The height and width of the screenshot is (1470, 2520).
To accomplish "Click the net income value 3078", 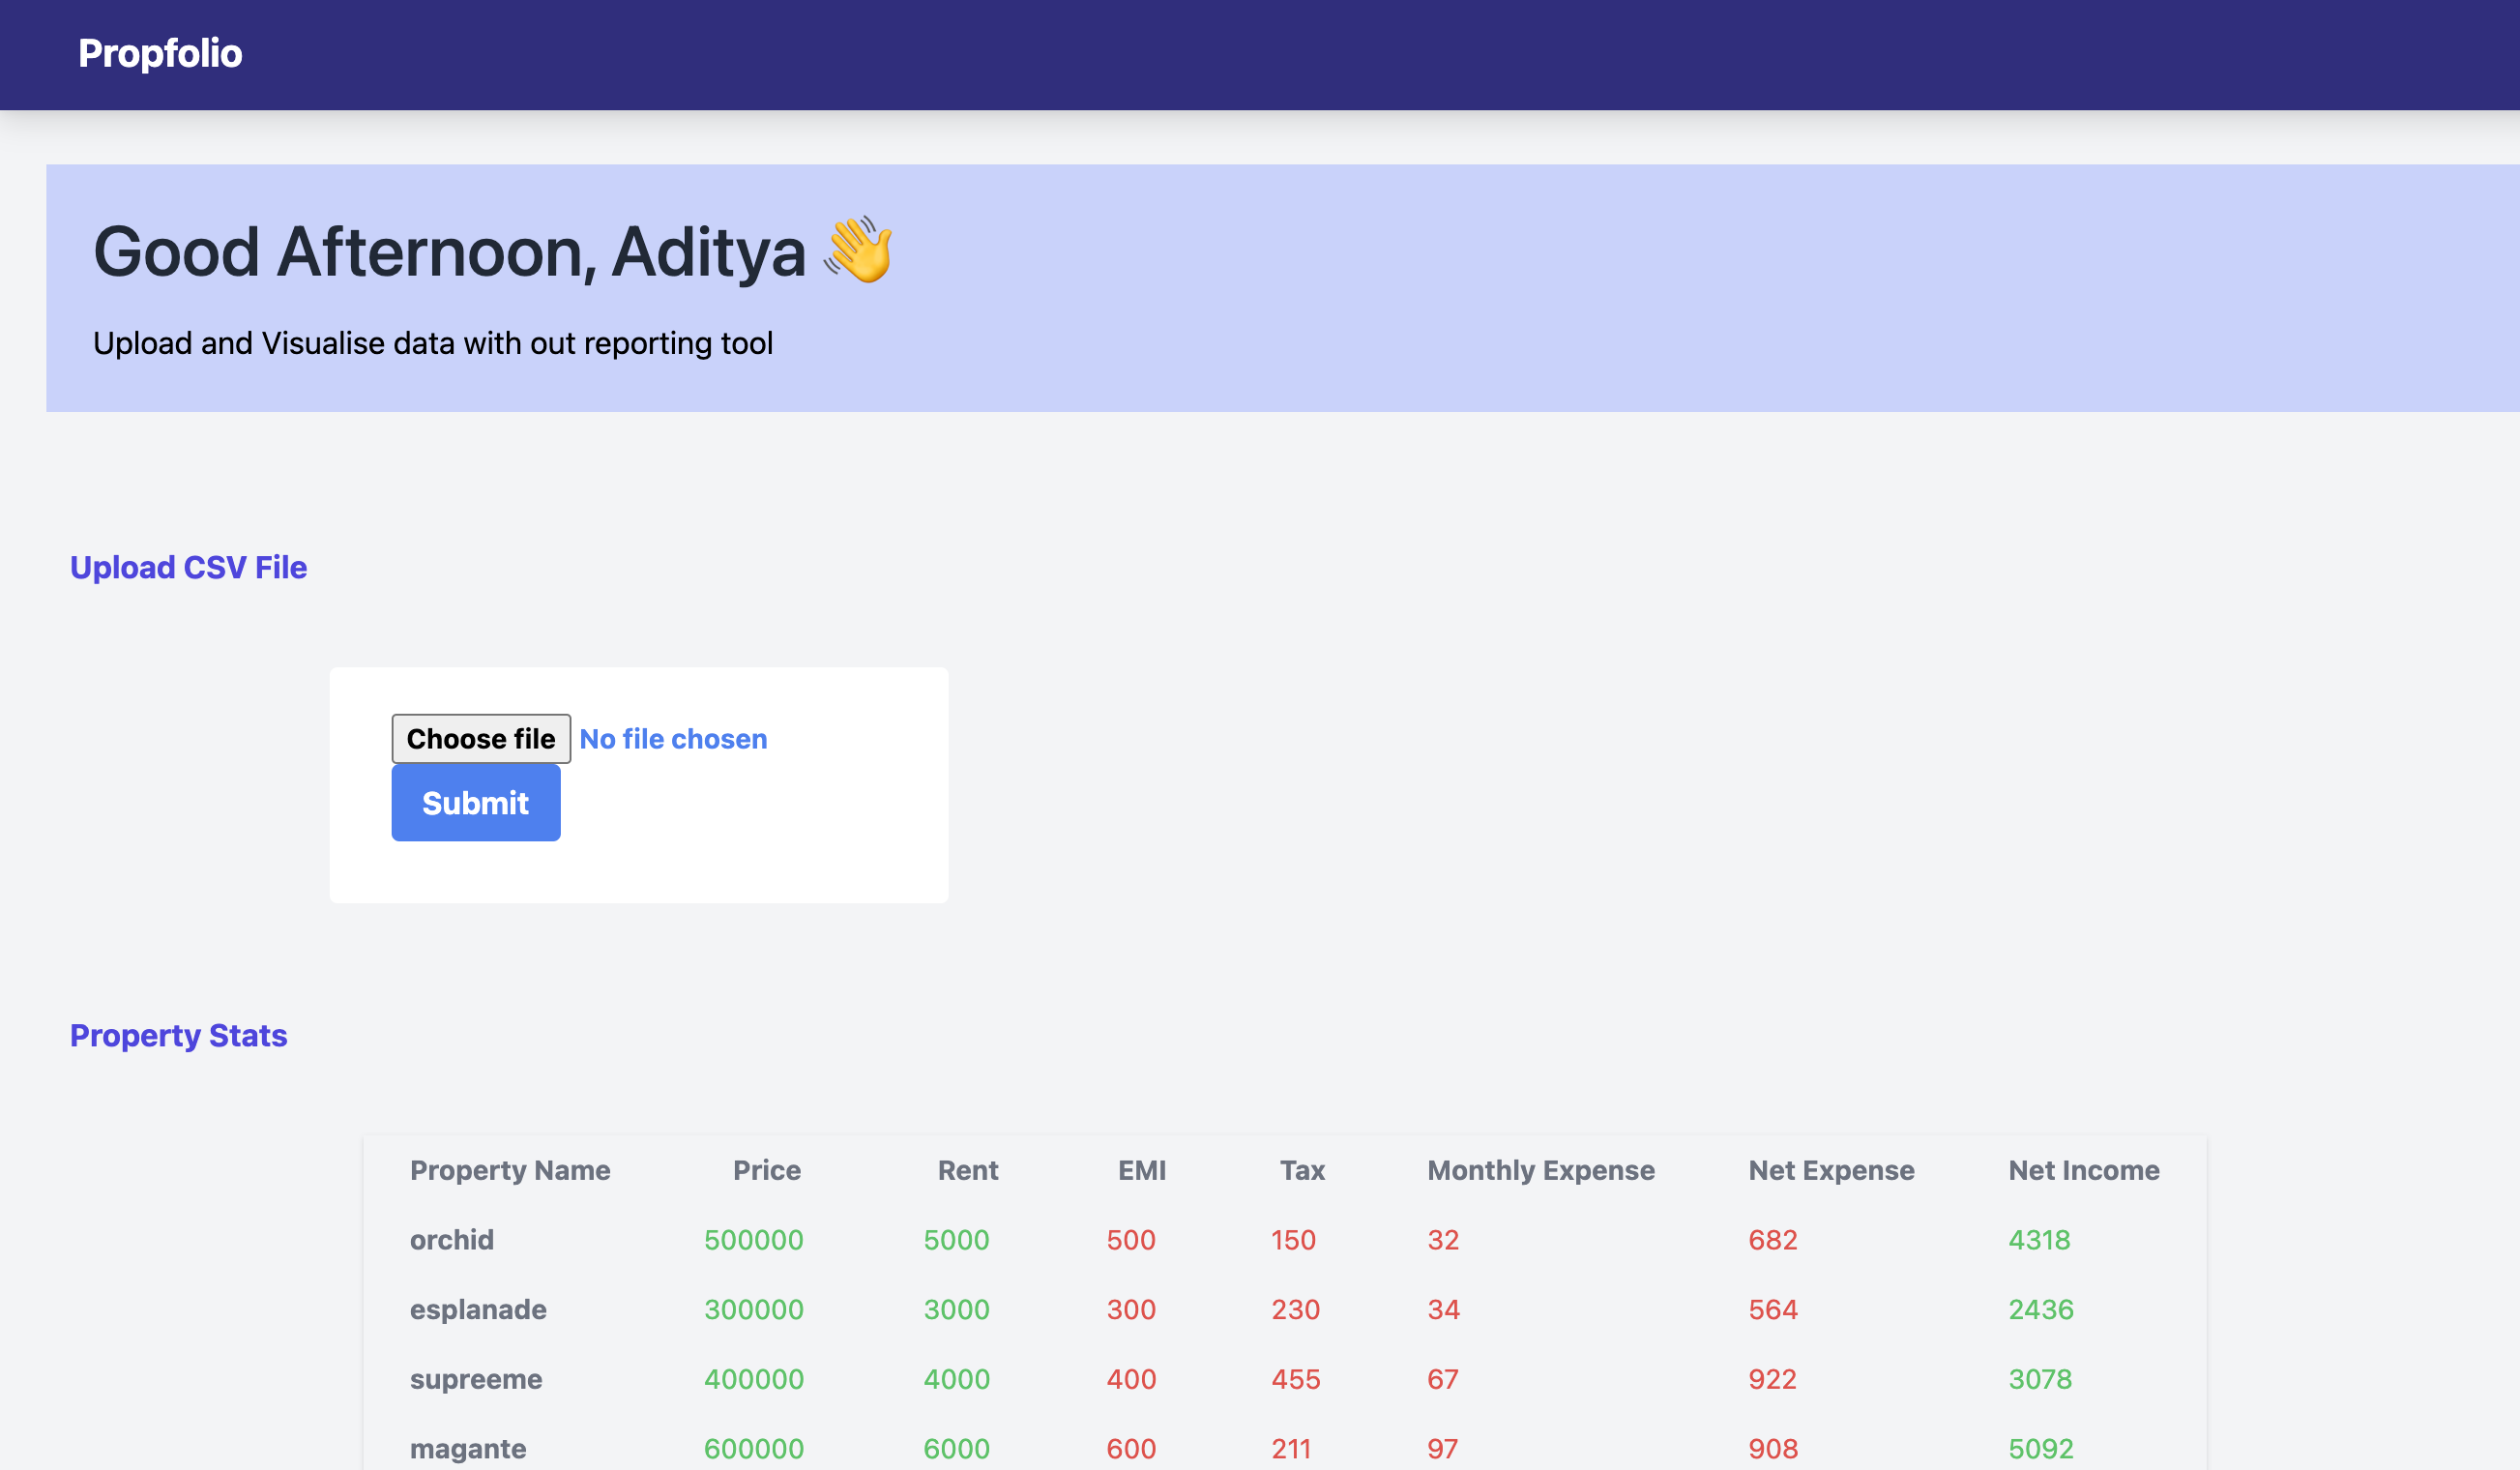I will (2041, 1381).
